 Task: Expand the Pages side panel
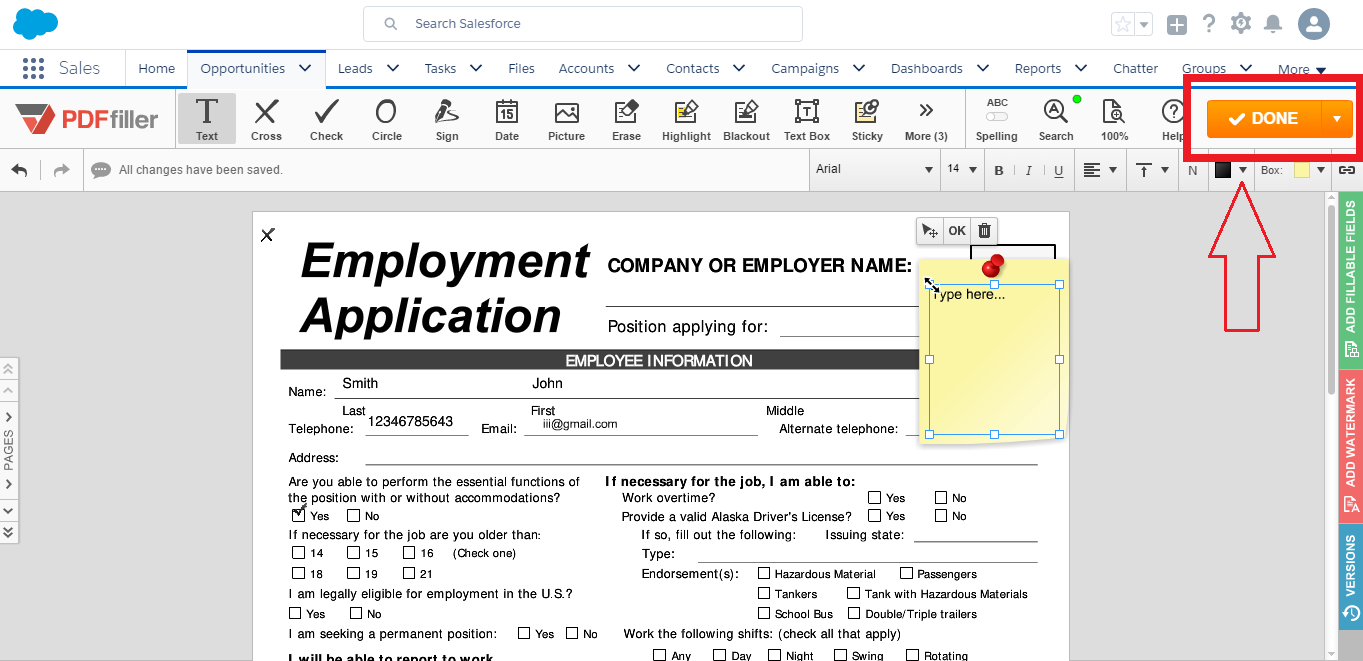pos(9,450)
